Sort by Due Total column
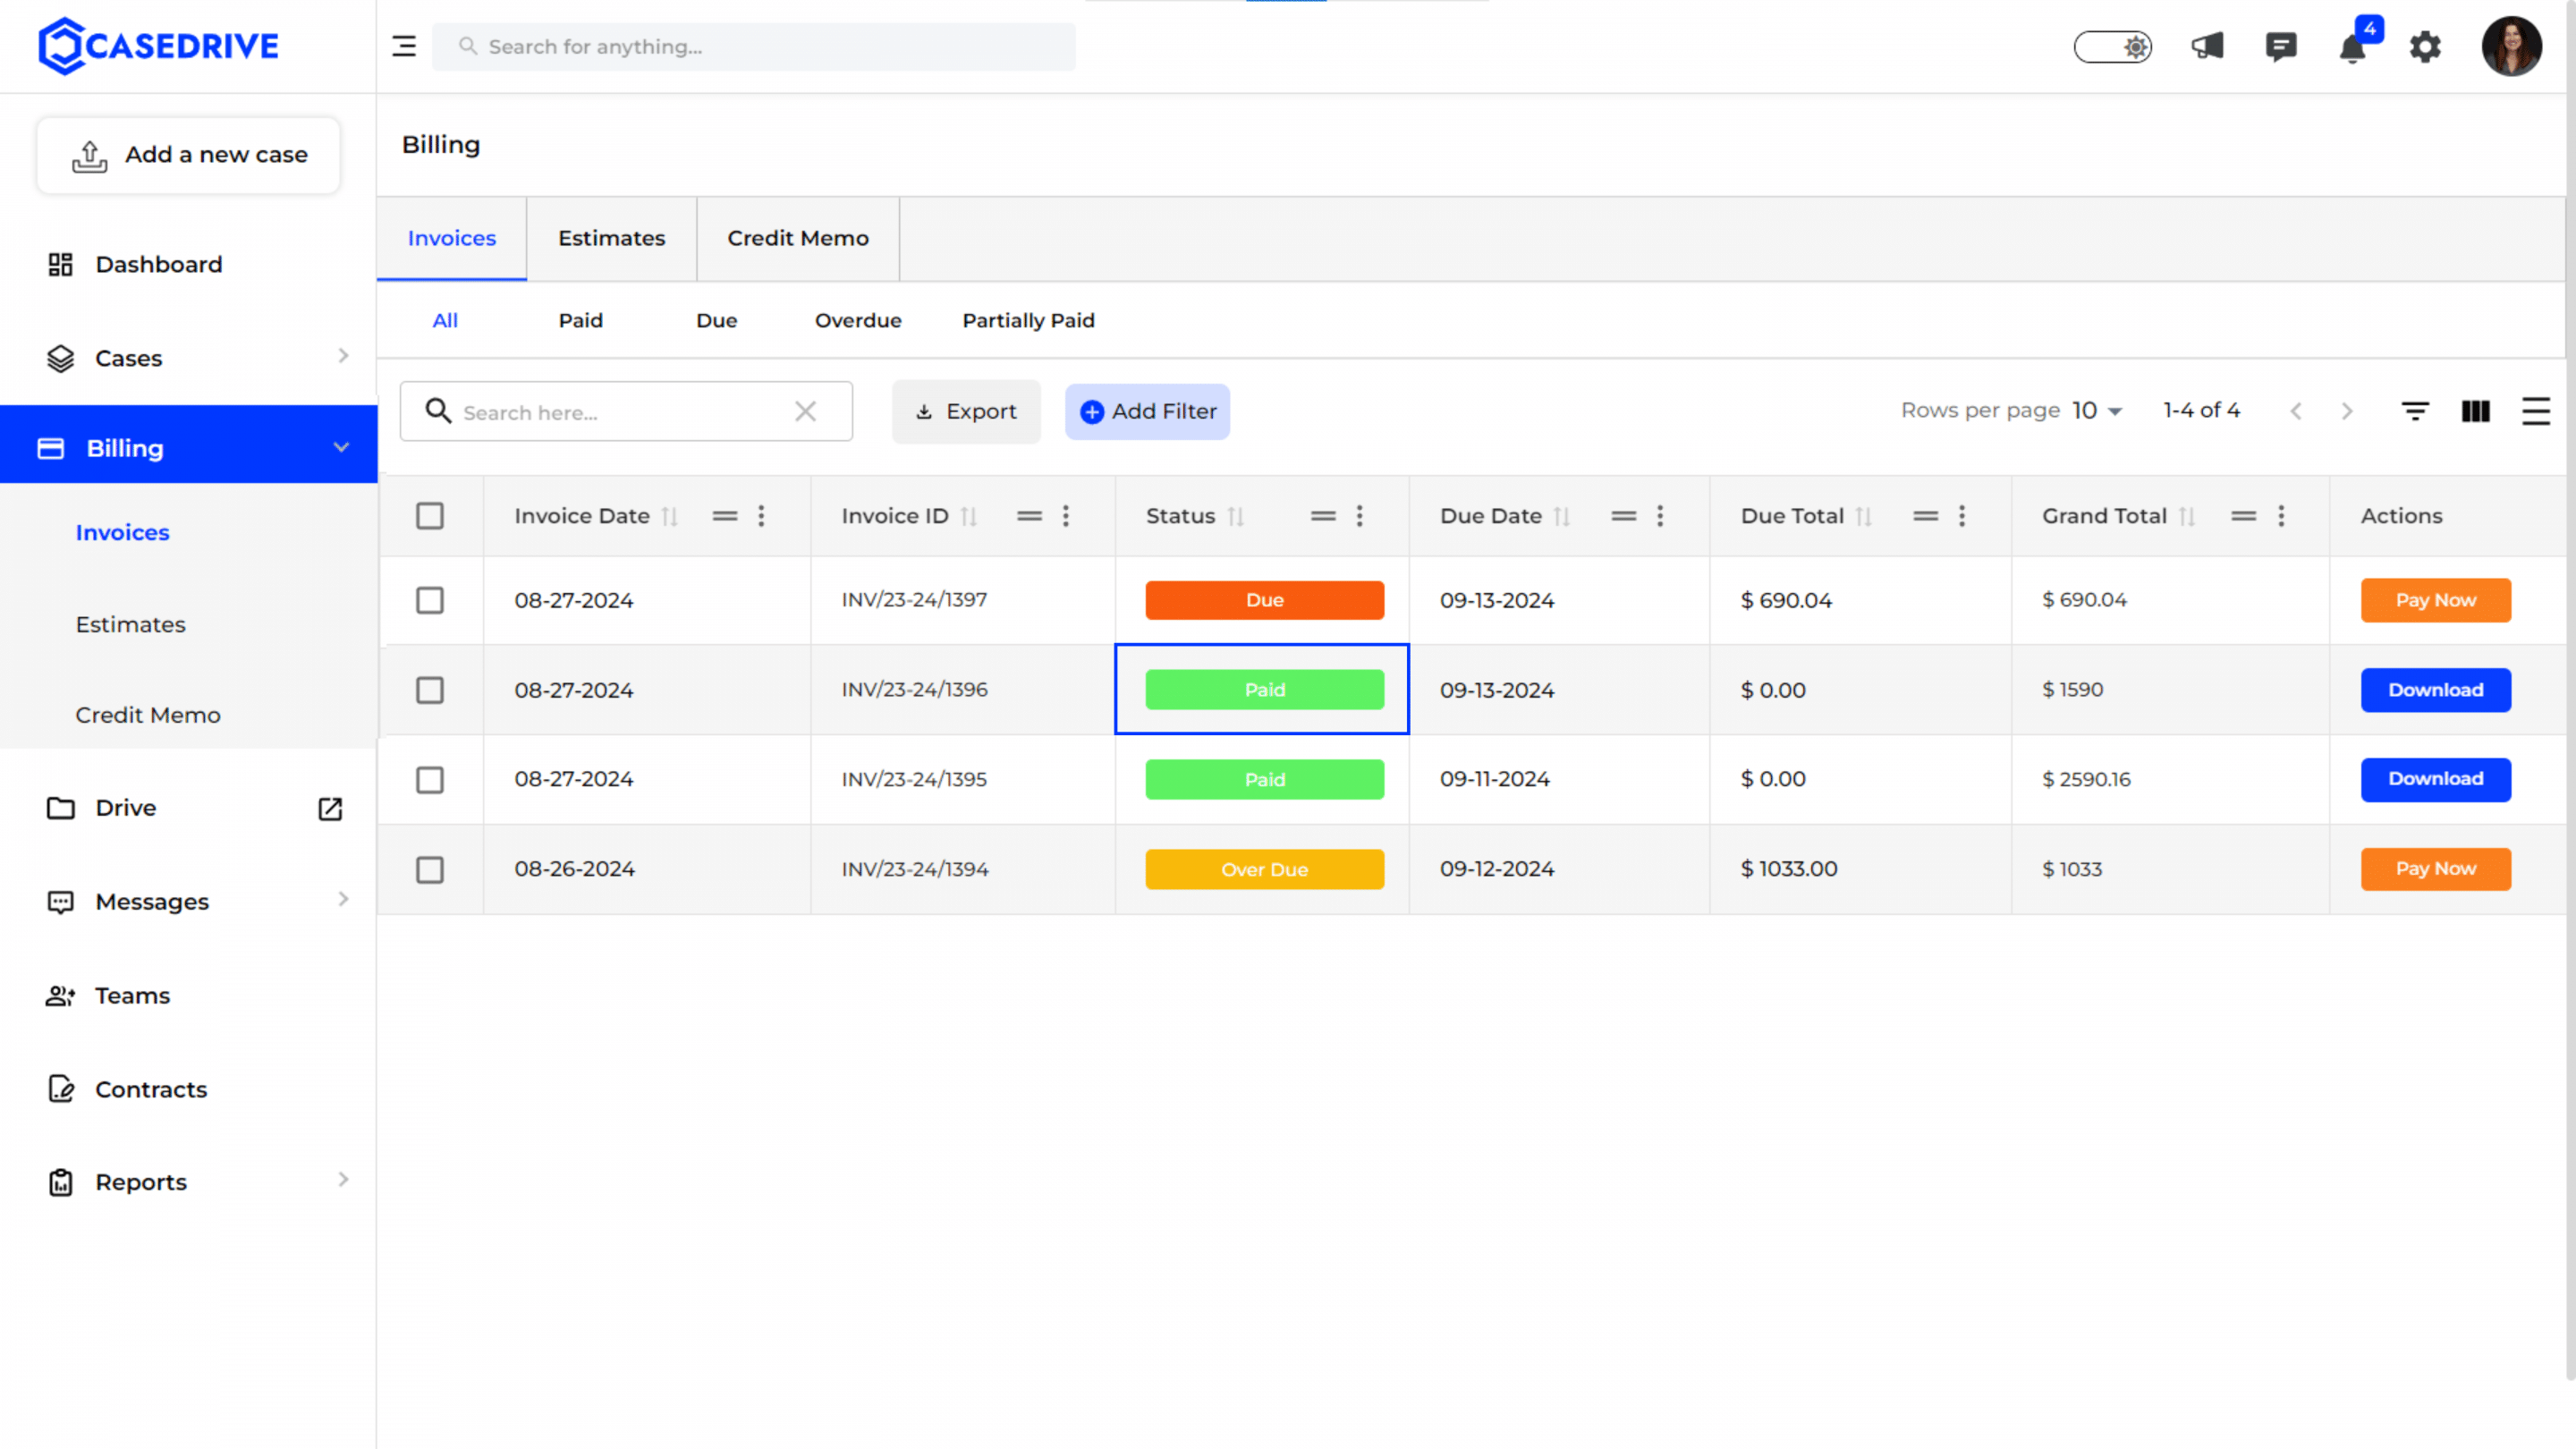Viewport: 2576px width, 1449px height. pos(1864,516)
